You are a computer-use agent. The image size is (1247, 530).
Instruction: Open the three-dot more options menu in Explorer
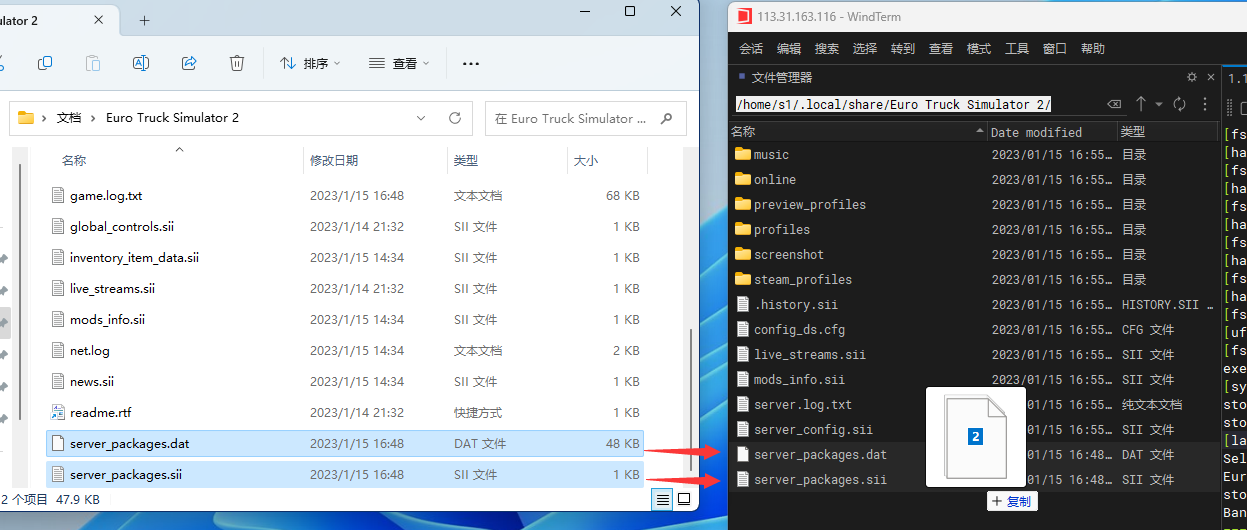tap(471, 63)
